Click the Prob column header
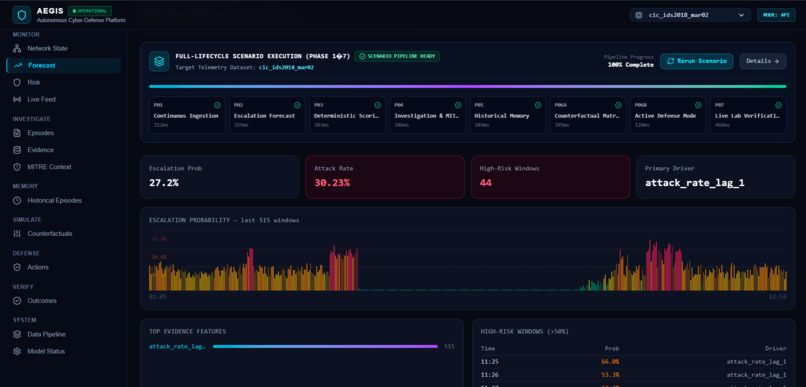Screen dimensions: 806x387 612,348
